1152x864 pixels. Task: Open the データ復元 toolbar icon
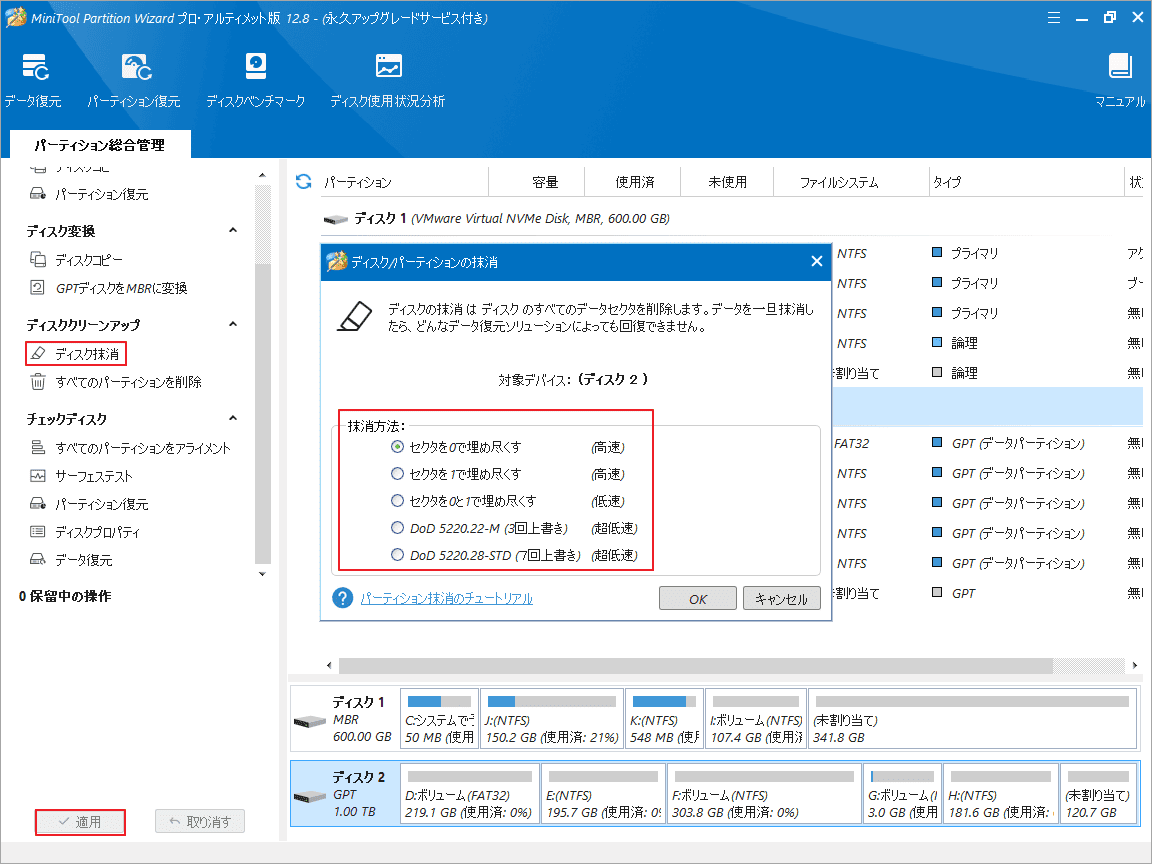[x=34, y=80]
